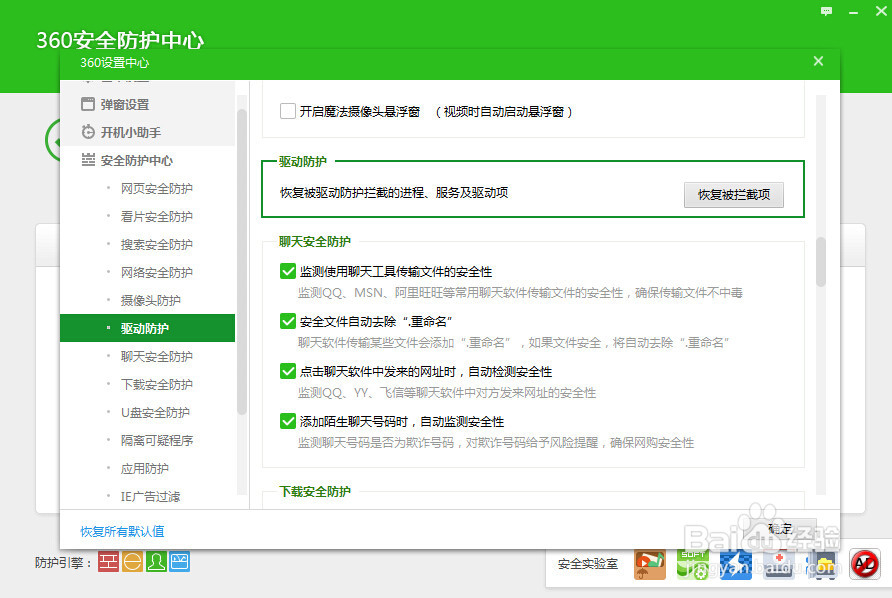The height and width of the screenshot is (598, 892).
Task: Click the red protection engine icon
Action: pyautogui.click(x=108, y=562)
